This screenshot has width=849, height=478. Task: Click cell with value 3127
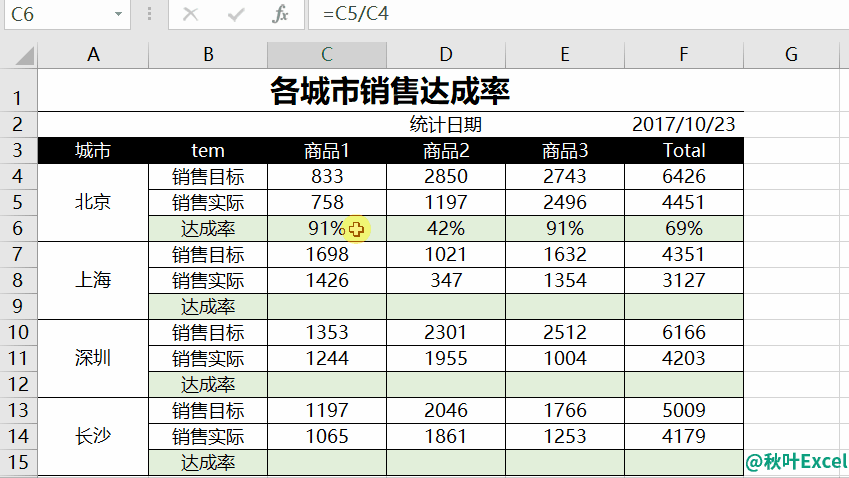pyautogui.click(x=684, y=280)
